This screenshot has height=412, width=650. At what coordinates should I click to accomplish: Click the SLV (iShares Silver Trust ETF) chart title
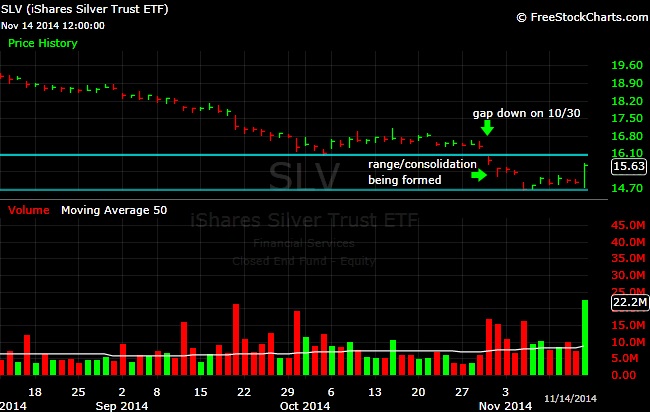click(85, 9)
